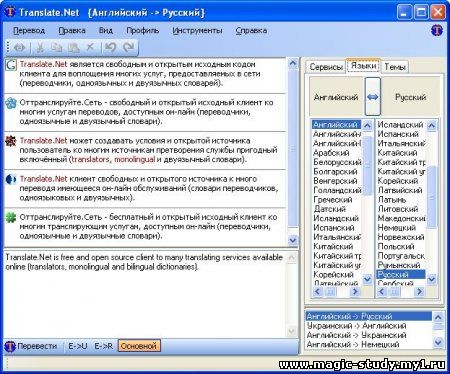
Task: Click the swap languages double-arrow button
Action: [373, 97]
